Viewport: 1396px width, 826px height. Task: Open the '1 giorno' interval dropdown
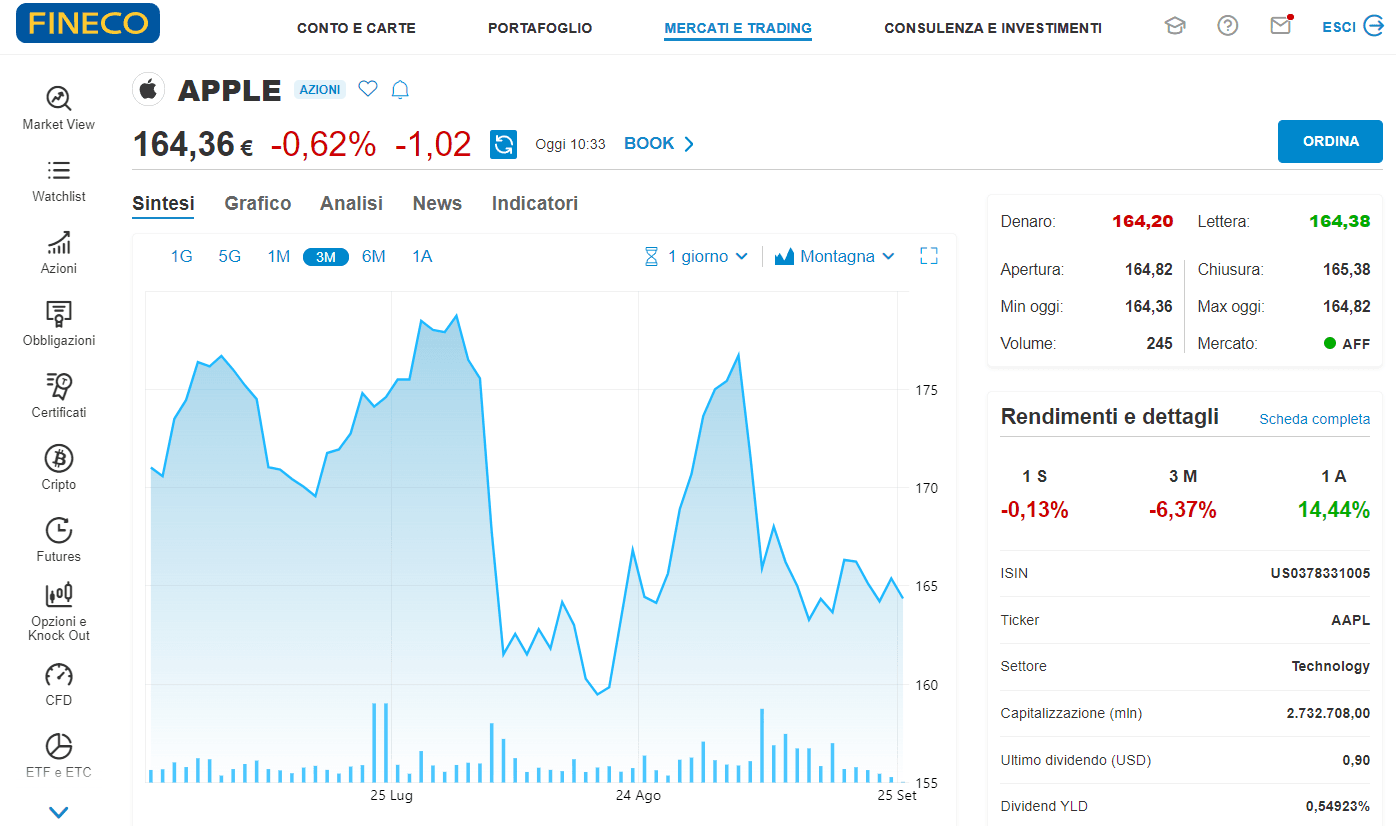[696, 256]
